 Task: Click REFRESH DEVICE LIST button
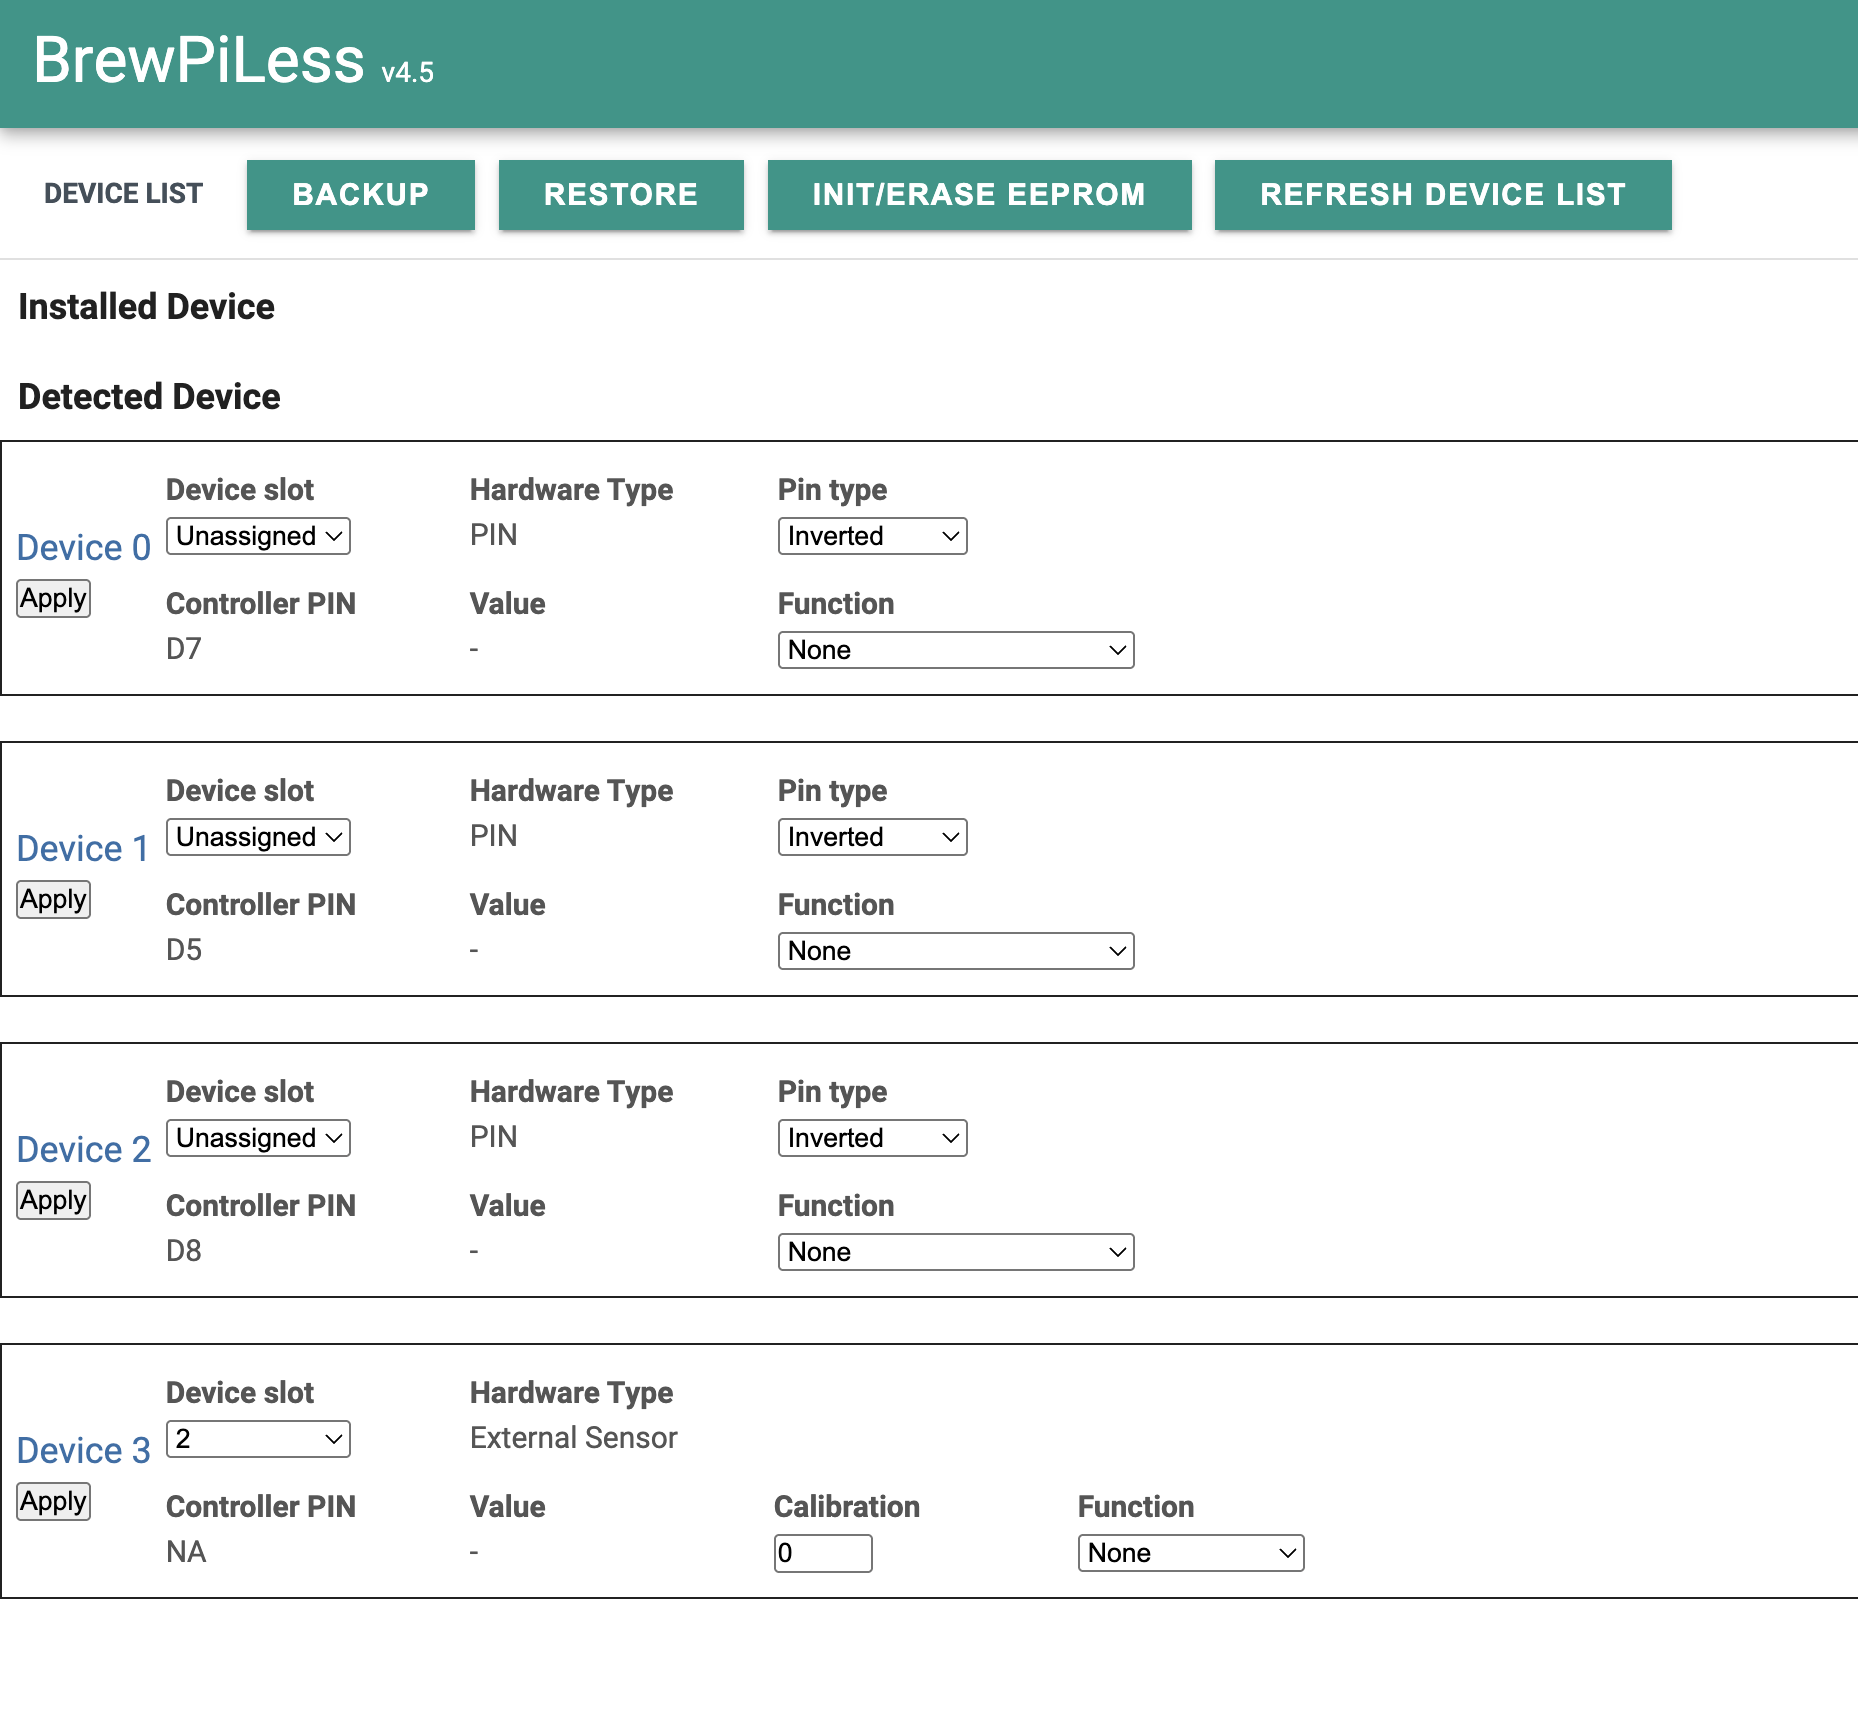tap(1442, 194)
